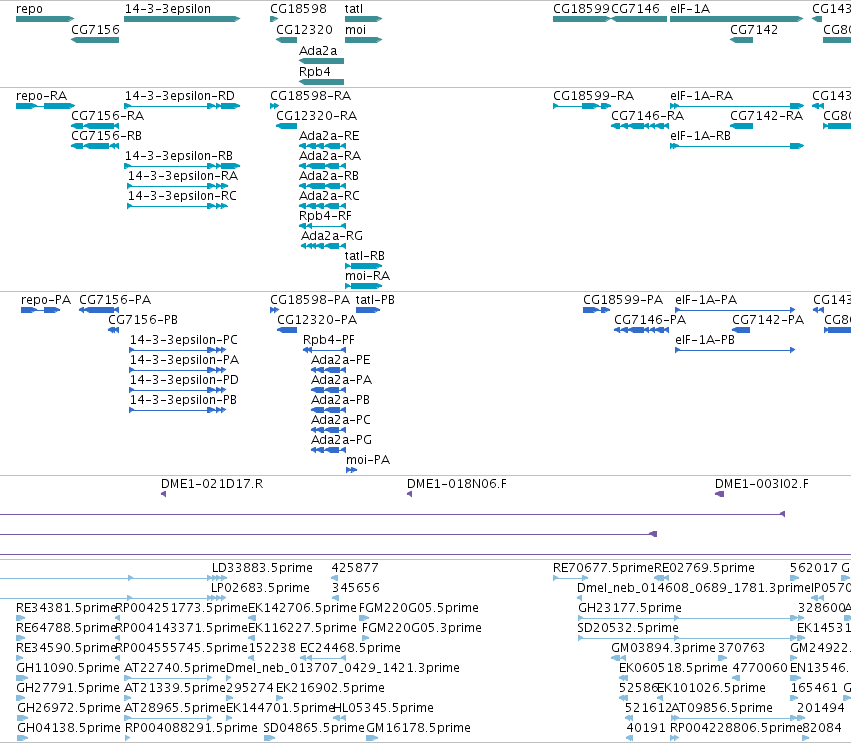The height and width of the screenshot is (743, 851).
Task: Click the 14-3-3epsilon-PD protein label
Action: [184, 380]
